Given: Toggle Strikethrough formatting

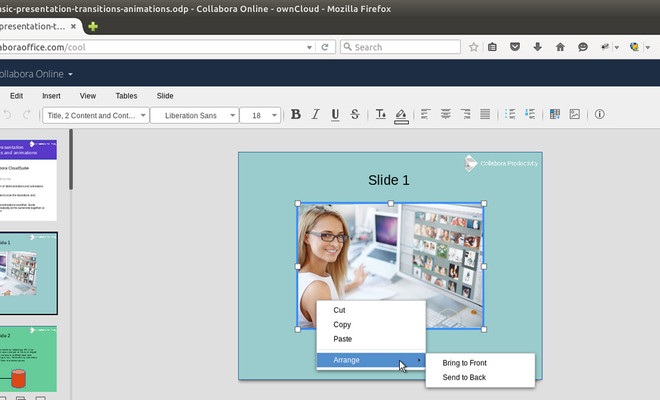Looking at the screenshot, I should point(355,115).
